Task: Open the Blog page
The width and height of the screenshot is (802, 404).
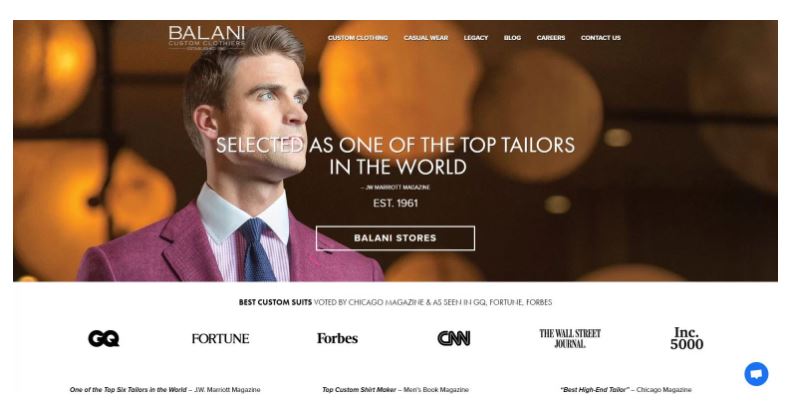Action: 512,38
